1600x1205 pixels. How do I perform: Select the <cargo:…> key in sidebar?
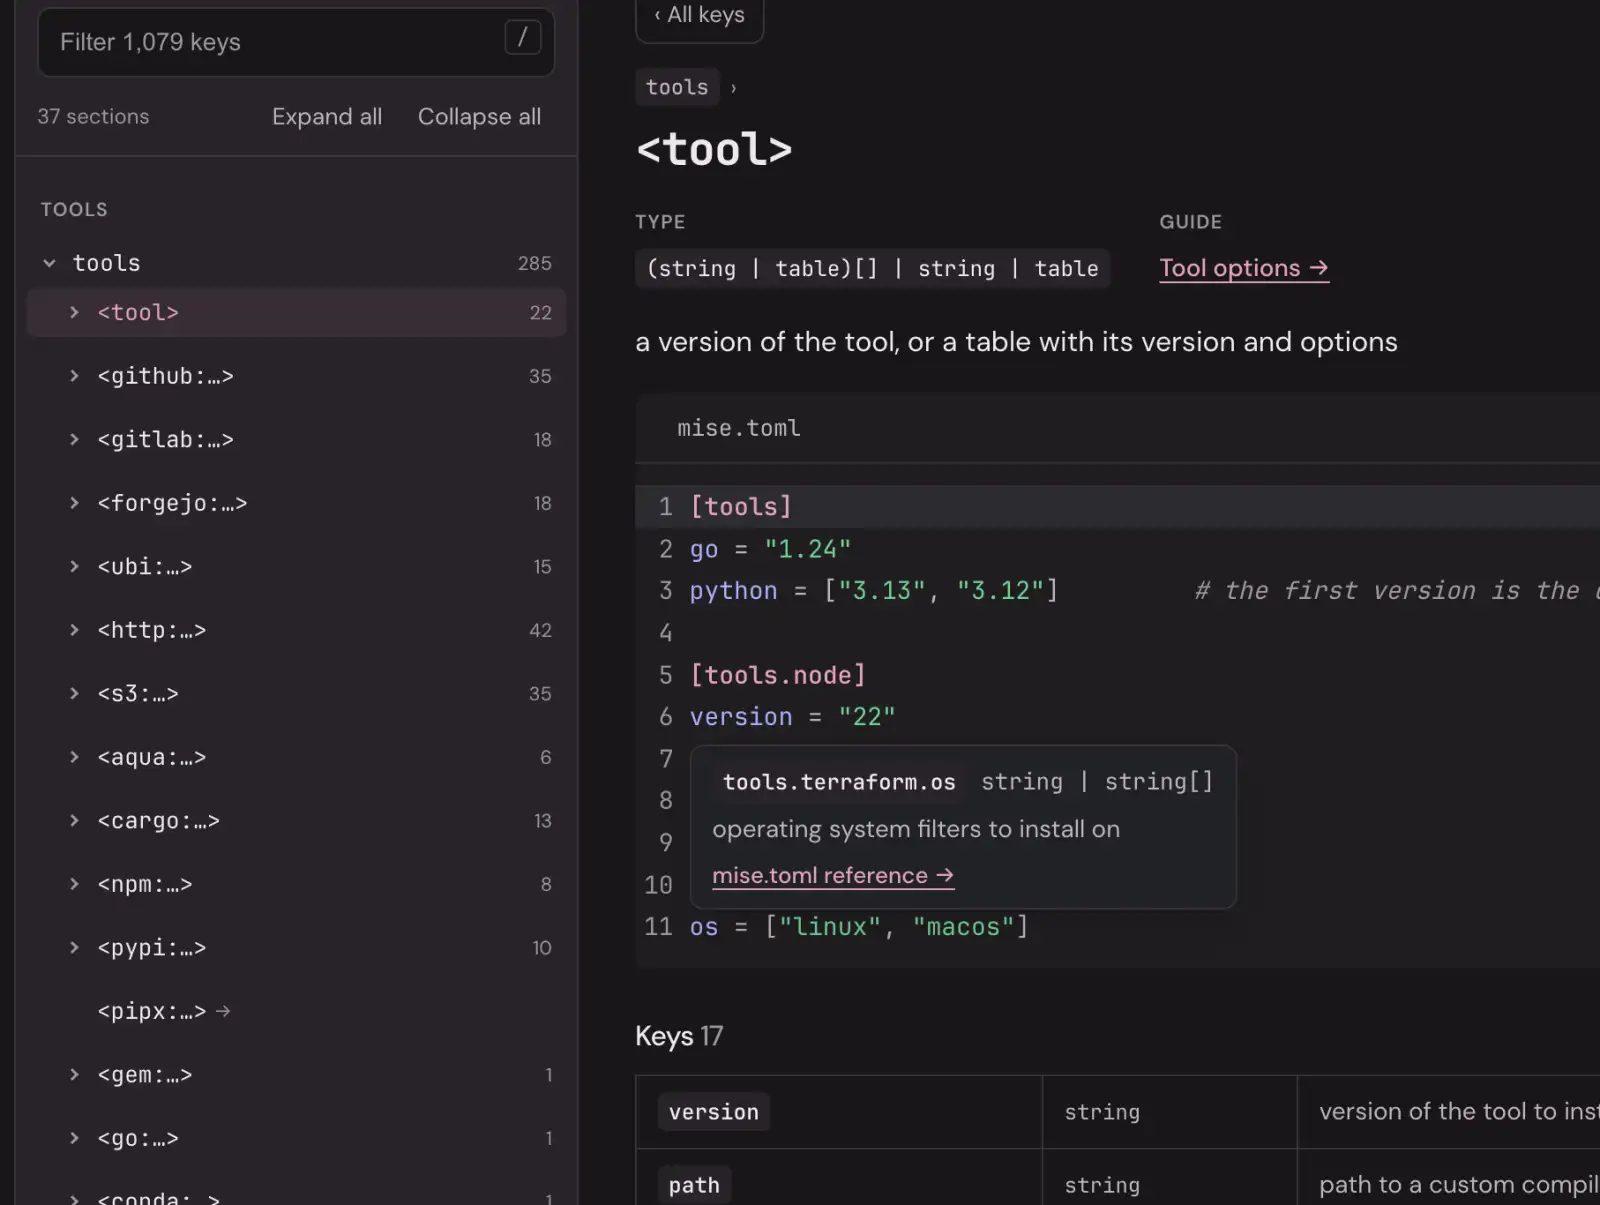coord(158,821)
